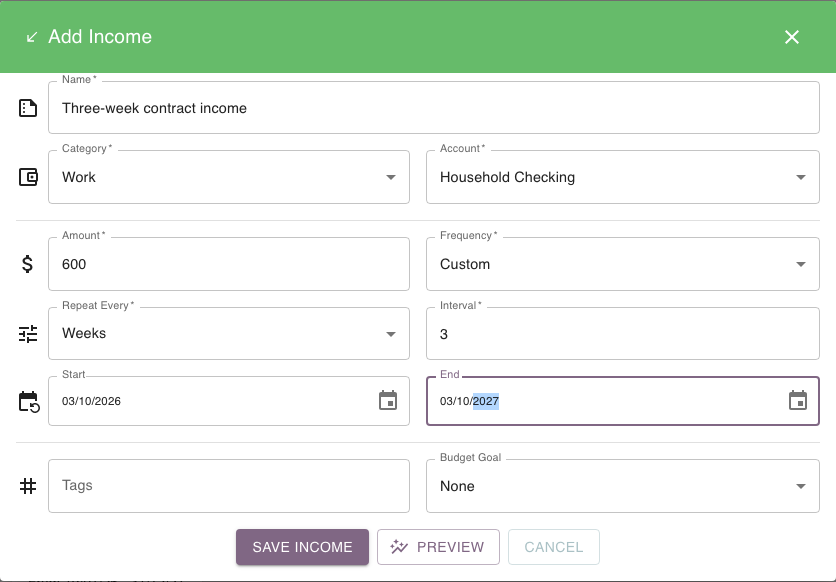
Task: Open the Repeat Every dropdown showing Weeks
Action: pyautogui.click(x=229, y=334)
